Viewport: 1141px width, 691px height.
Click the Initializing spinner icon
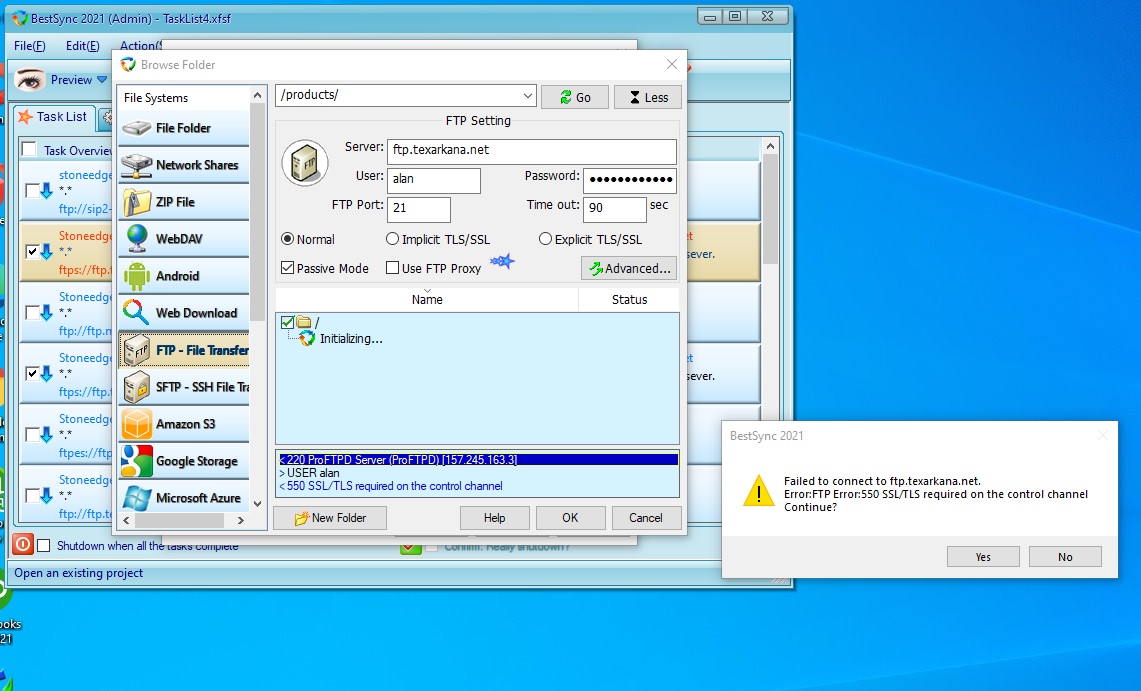(307, 338)
